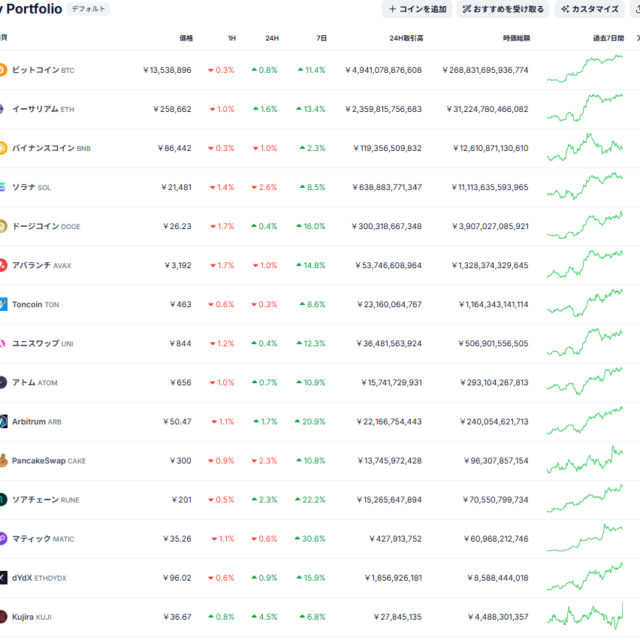The height and width of the screenshot is (640, 640).
Task: Open the PancakeSwap CAKE link
Action: coord(49,460)
